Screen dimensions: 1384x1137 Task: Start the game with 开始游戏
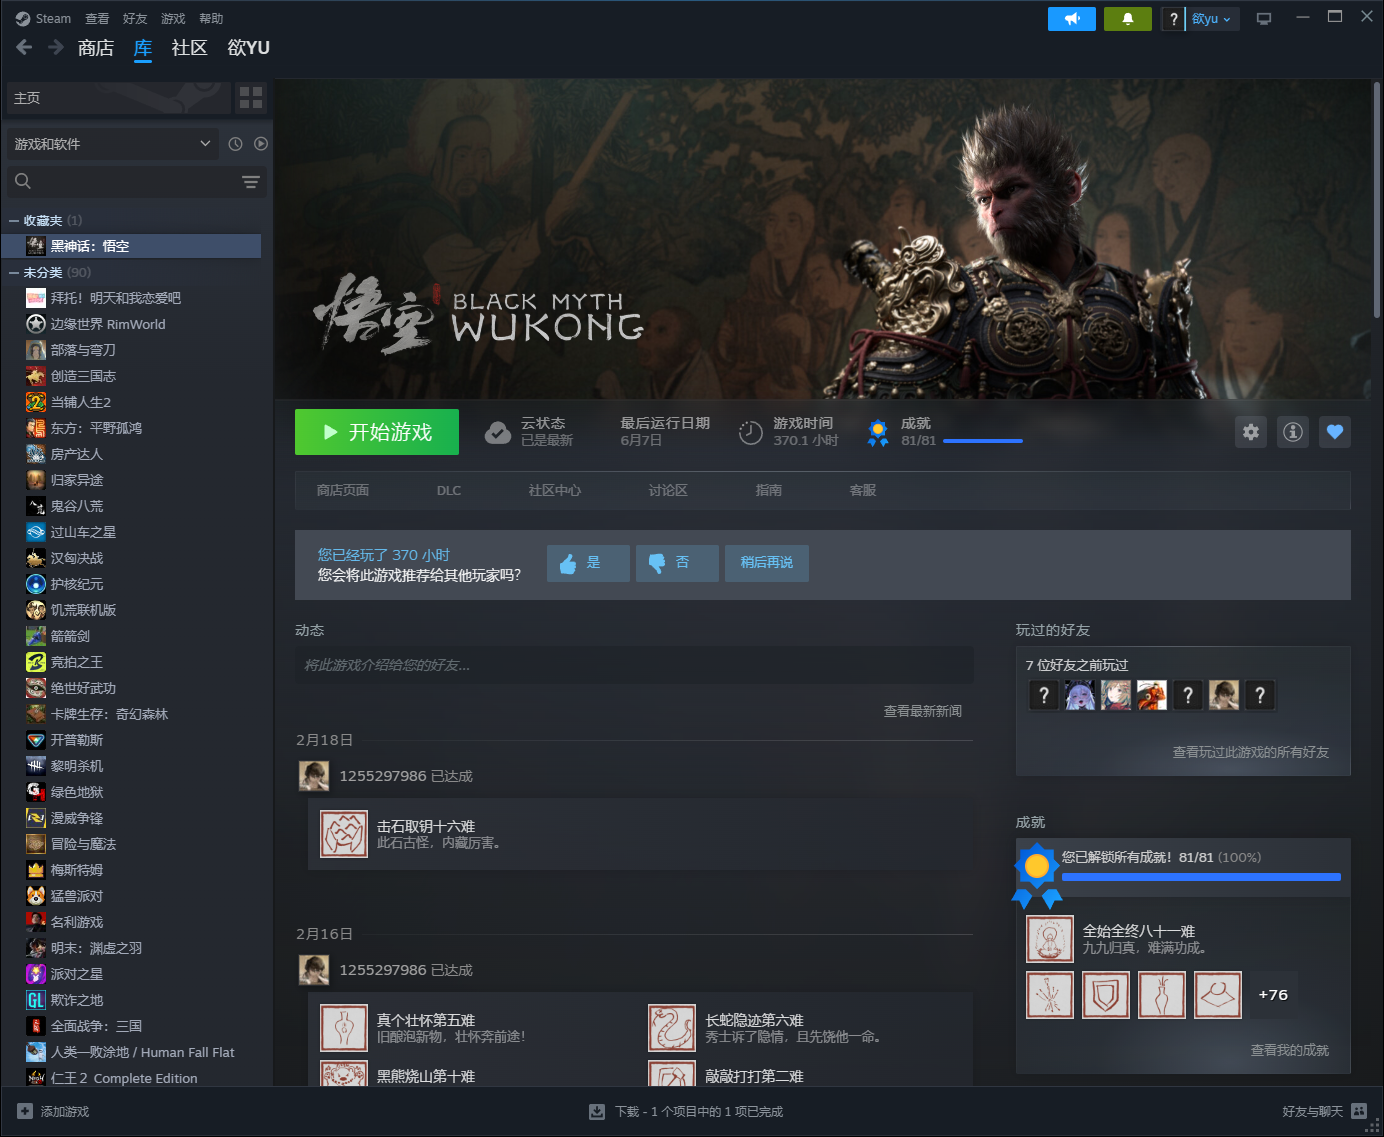click(x=377, y=432)
